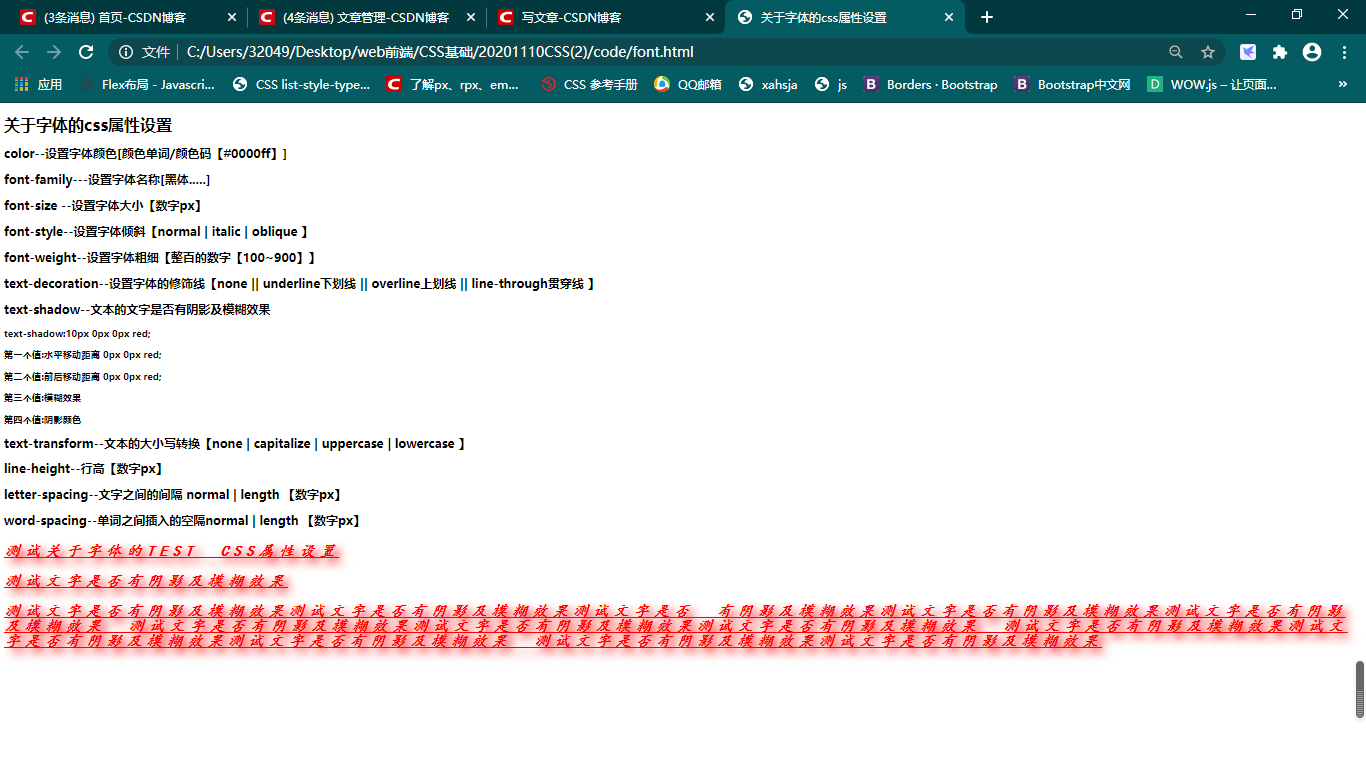
Task: Open the zoom magnifier in address bar
Action: (x=1176, y=52)
